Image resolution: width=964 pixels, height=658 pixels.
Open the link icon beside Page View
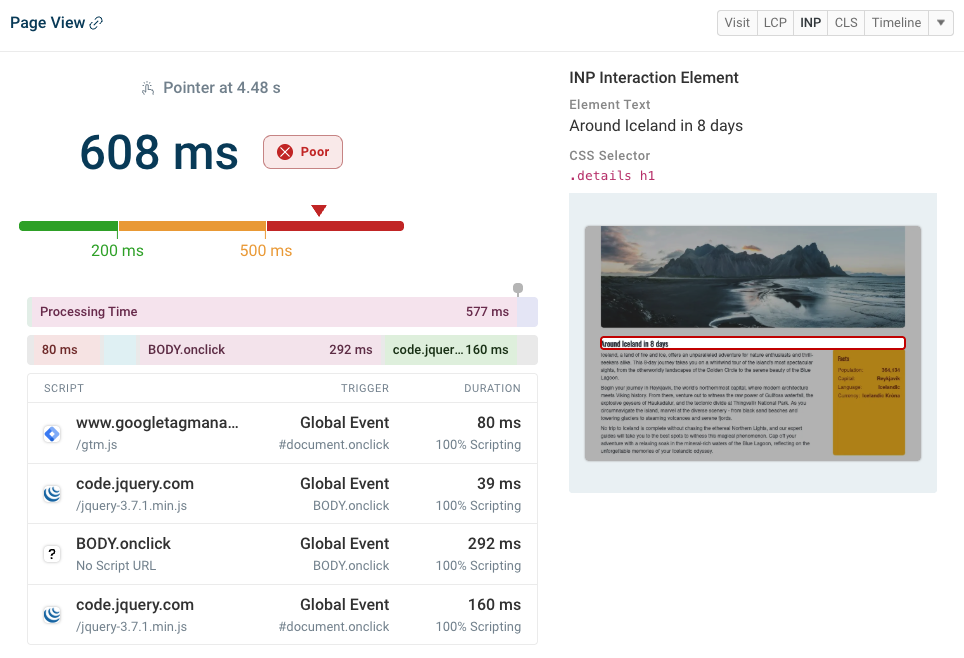(95, 21)
